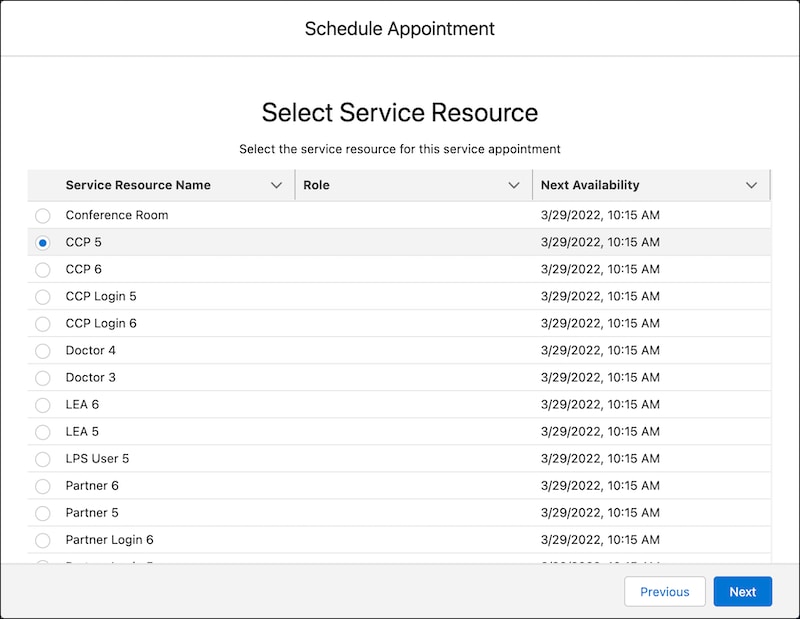The width and height of the screenshot is (800, 619).
Task: Select the CCP 5 radio button
Action: pyautogui.click(x=43, y=243)
